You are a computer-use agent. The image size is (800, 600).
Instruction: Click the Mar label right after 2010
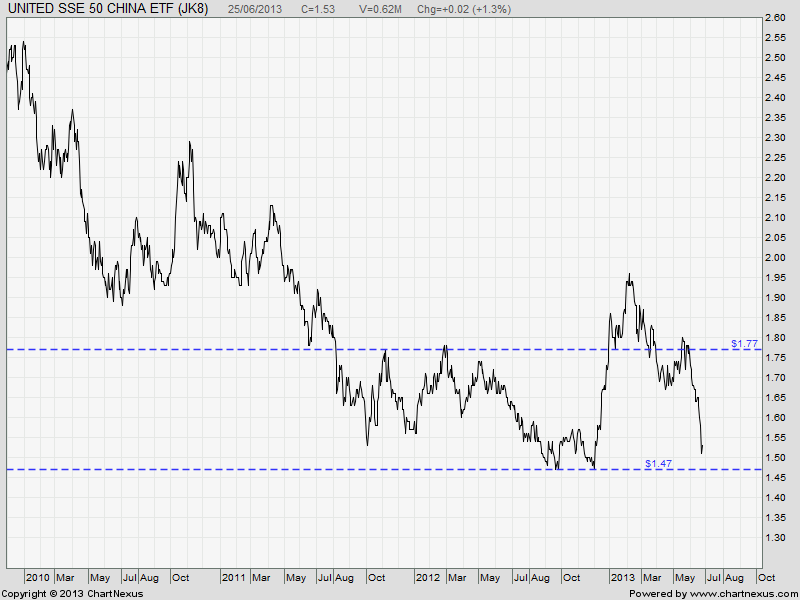tap(65, 578)
